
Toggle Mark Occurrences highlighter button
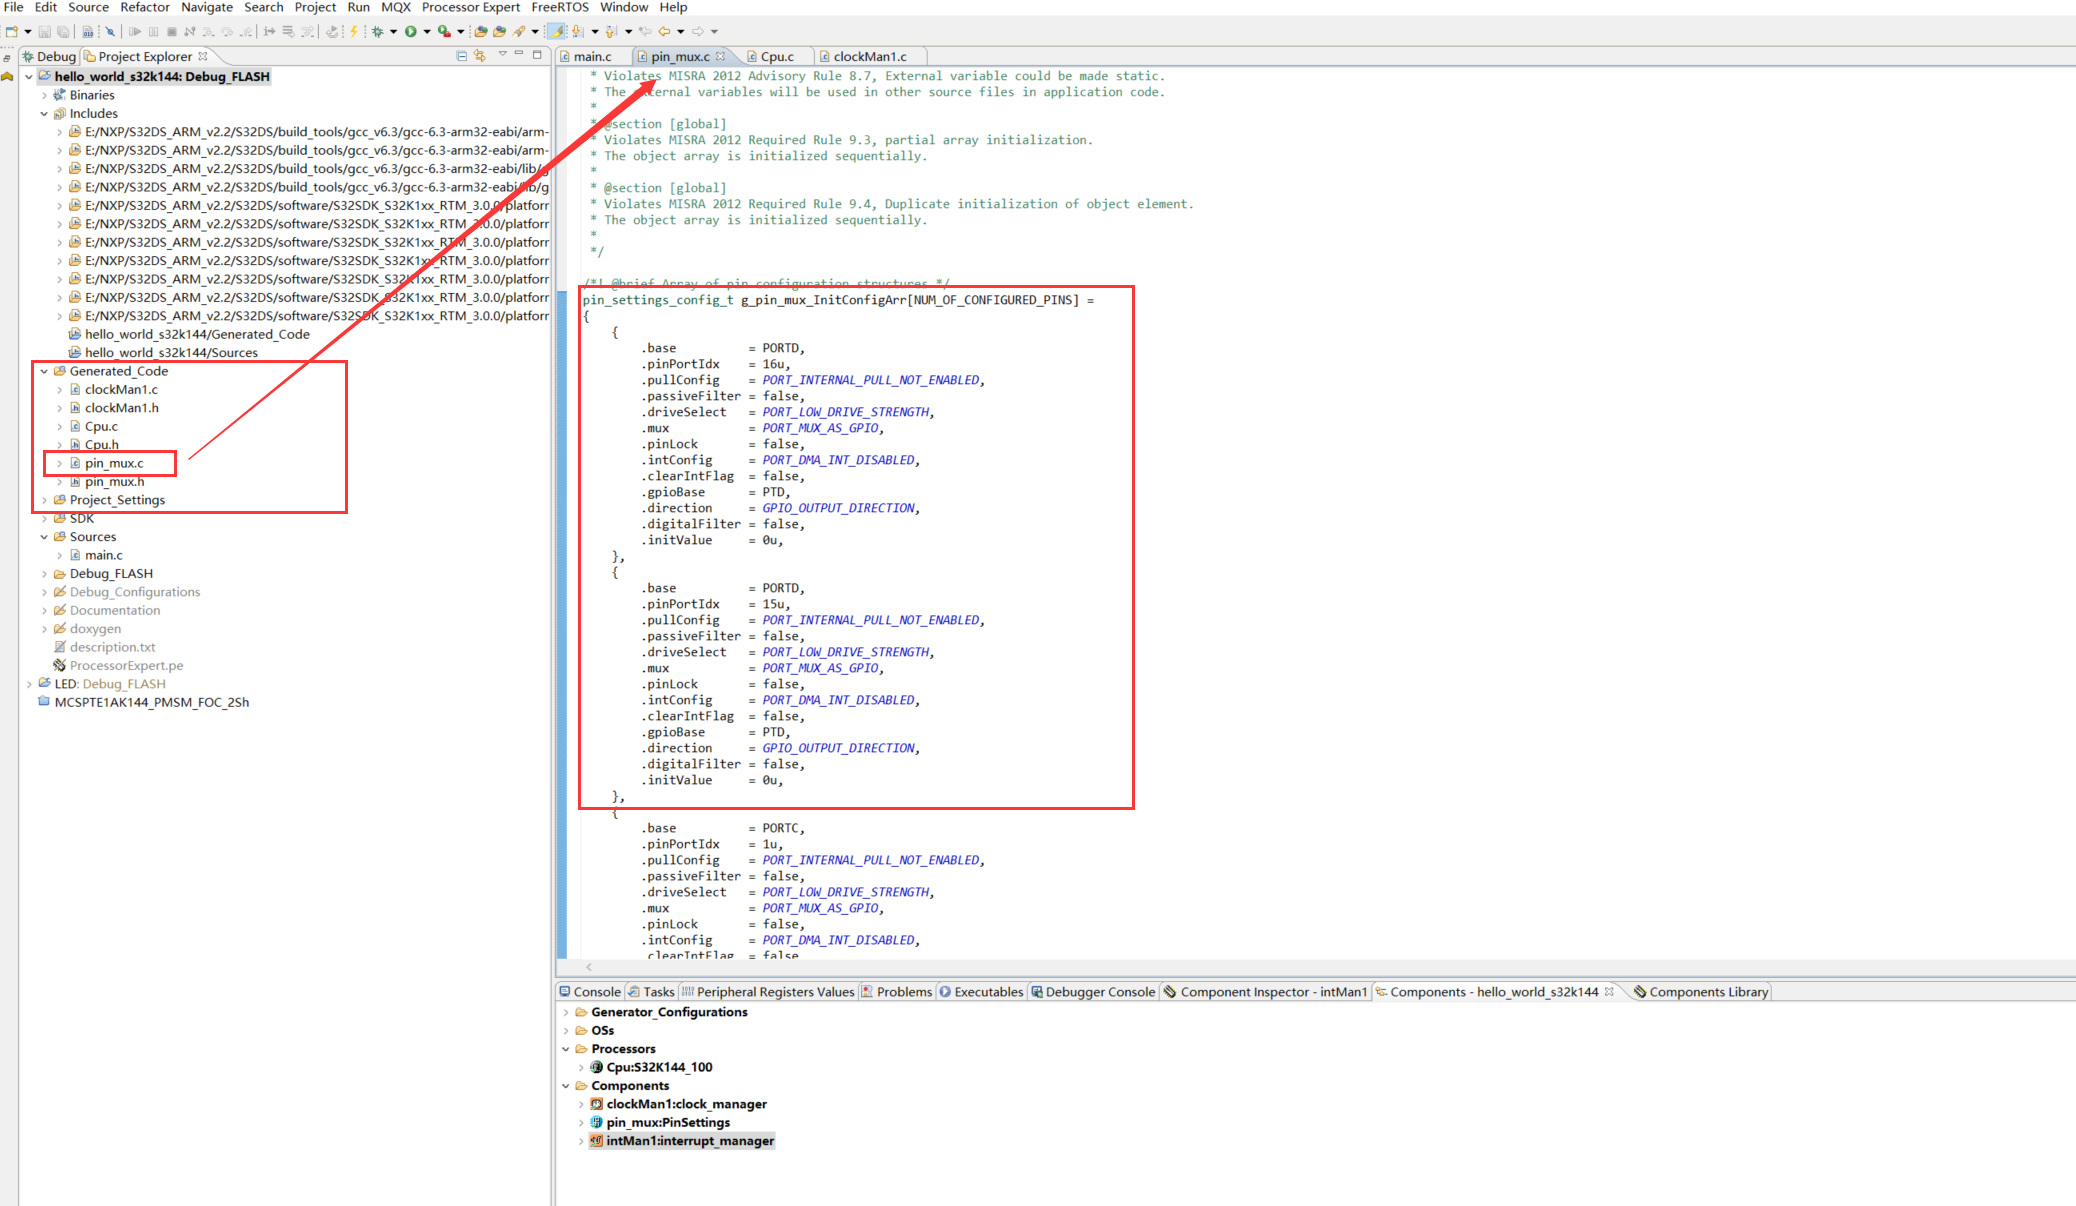coord(555,32)
